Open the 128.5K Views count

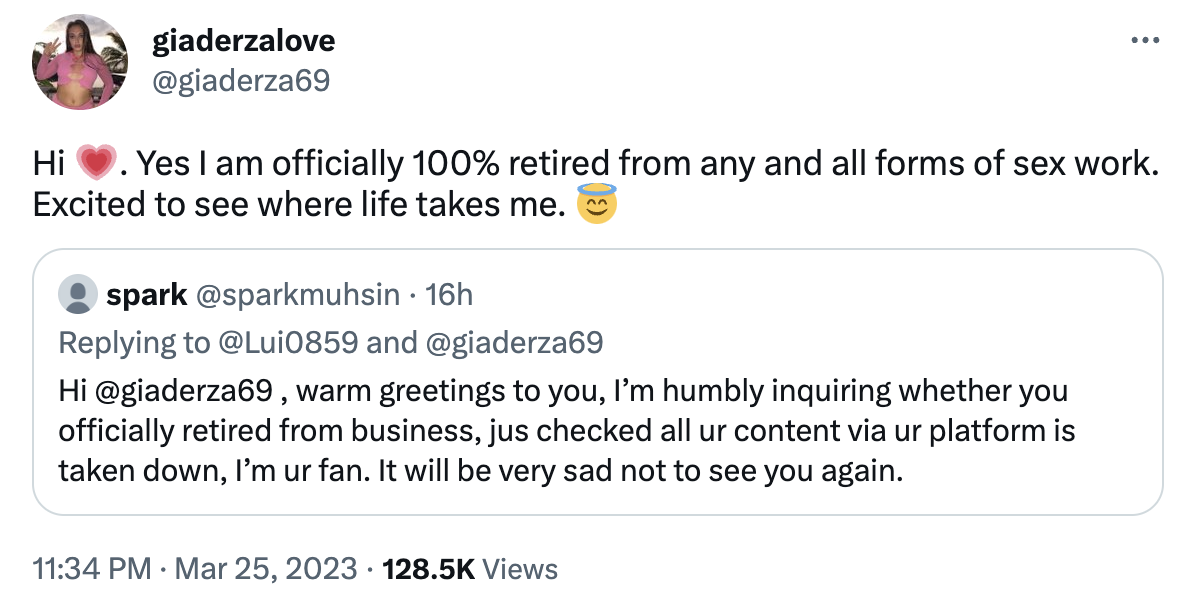(470, 569)
